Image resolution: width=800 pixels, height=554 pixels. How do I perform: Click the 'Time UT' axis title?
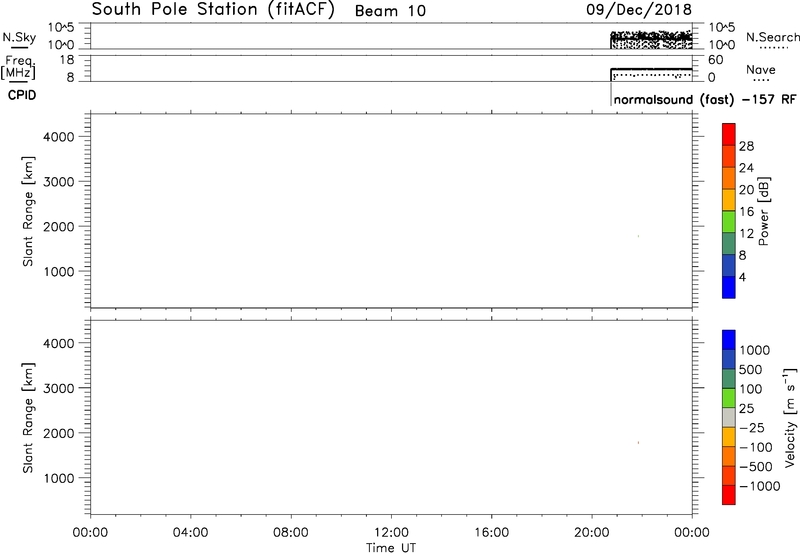pyautogui.click(x=391, y=548)
